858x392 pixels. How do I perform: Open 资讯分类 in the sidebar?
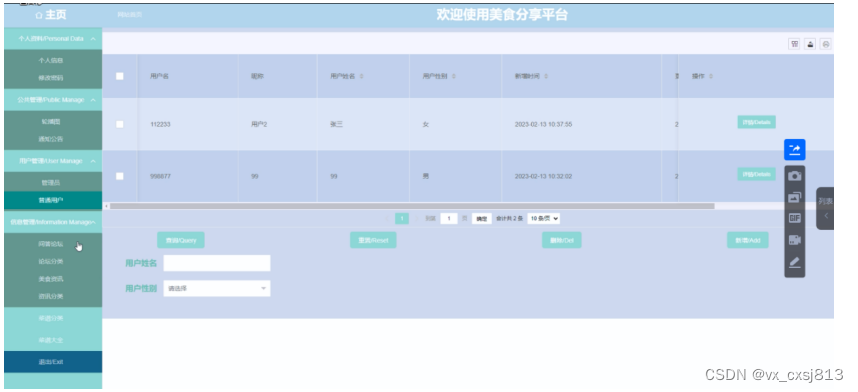[50, 296]
